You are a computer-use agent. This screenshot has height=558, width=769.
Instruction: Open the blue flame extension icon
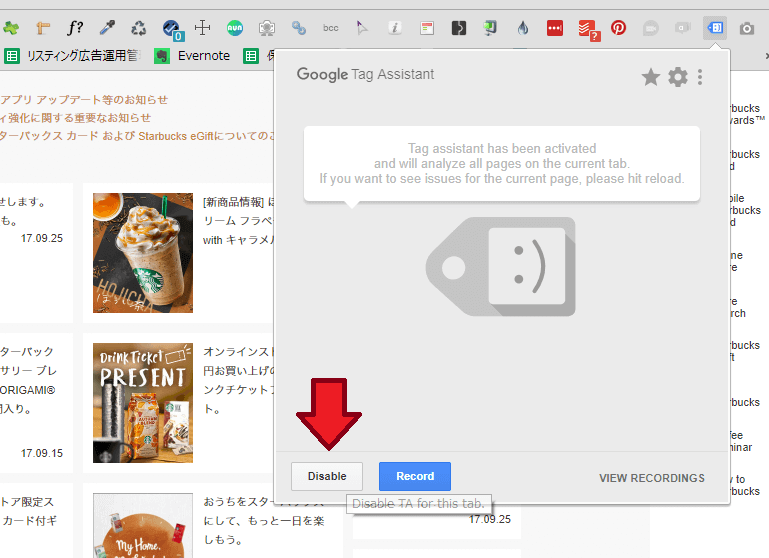523,28
